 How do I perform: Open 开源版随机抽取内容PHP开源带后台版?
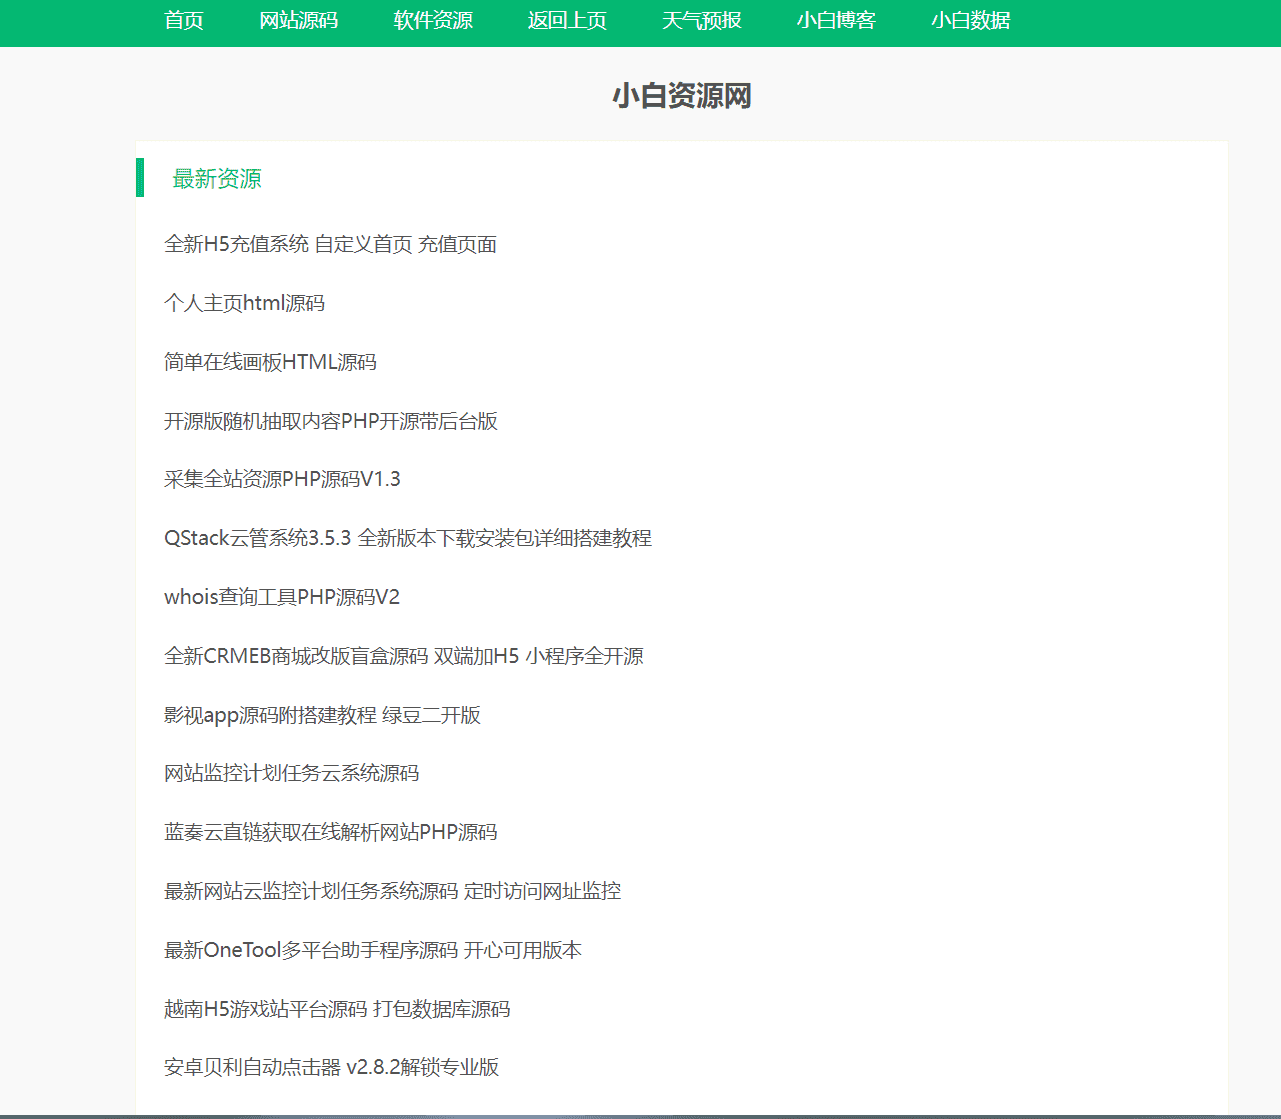[331, 421]
